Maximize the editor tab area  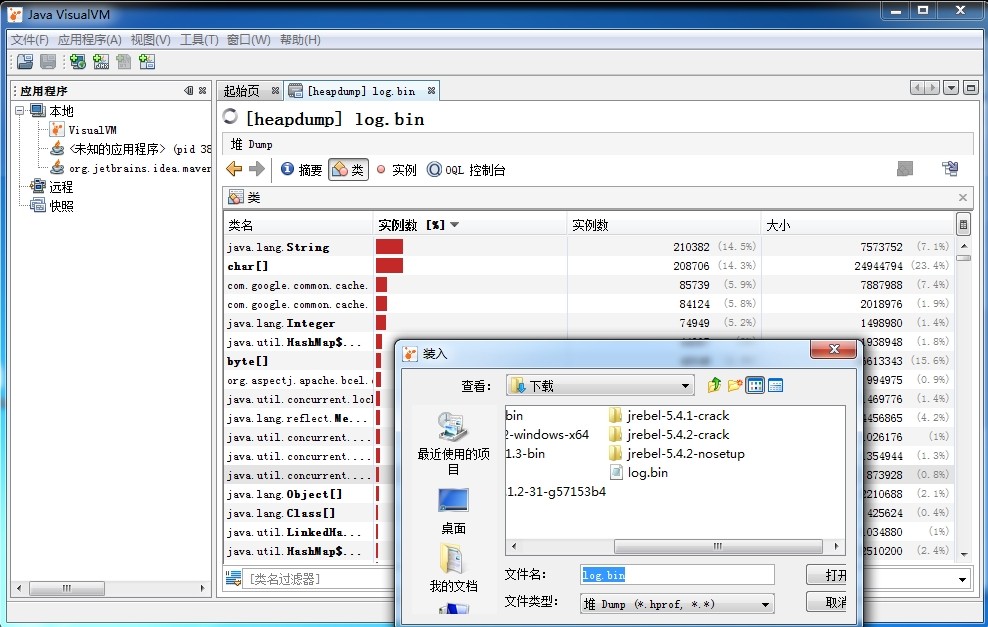tap(971, 88)
